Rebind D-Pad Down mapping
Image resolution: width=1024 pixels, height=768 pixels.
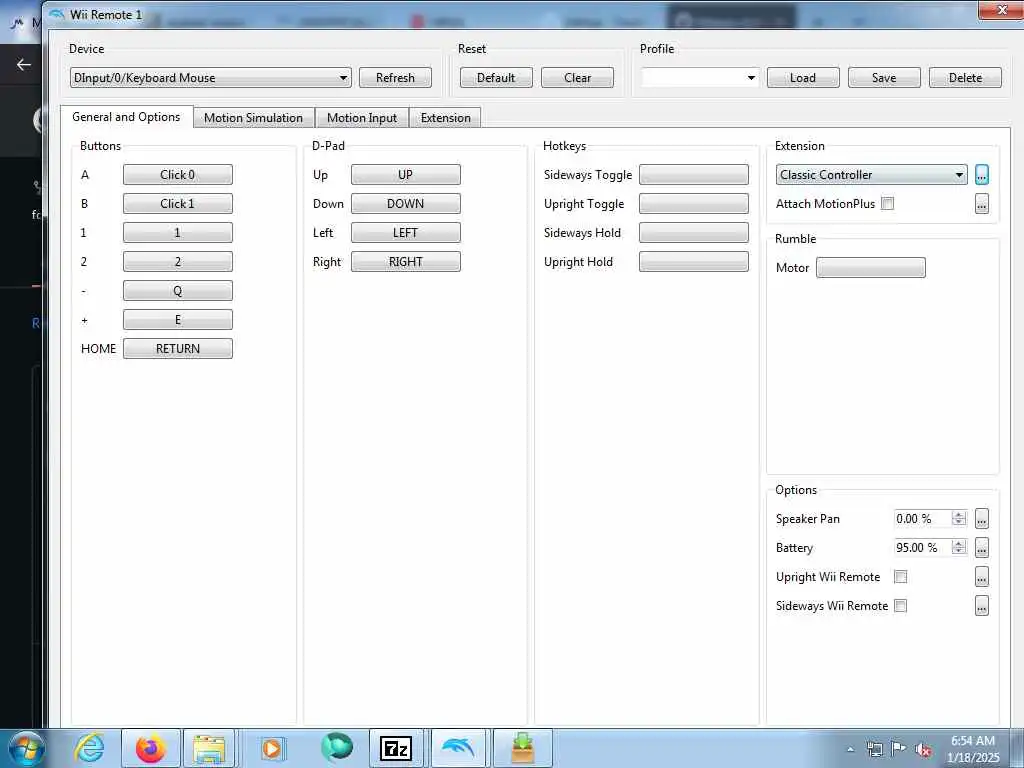406,204
